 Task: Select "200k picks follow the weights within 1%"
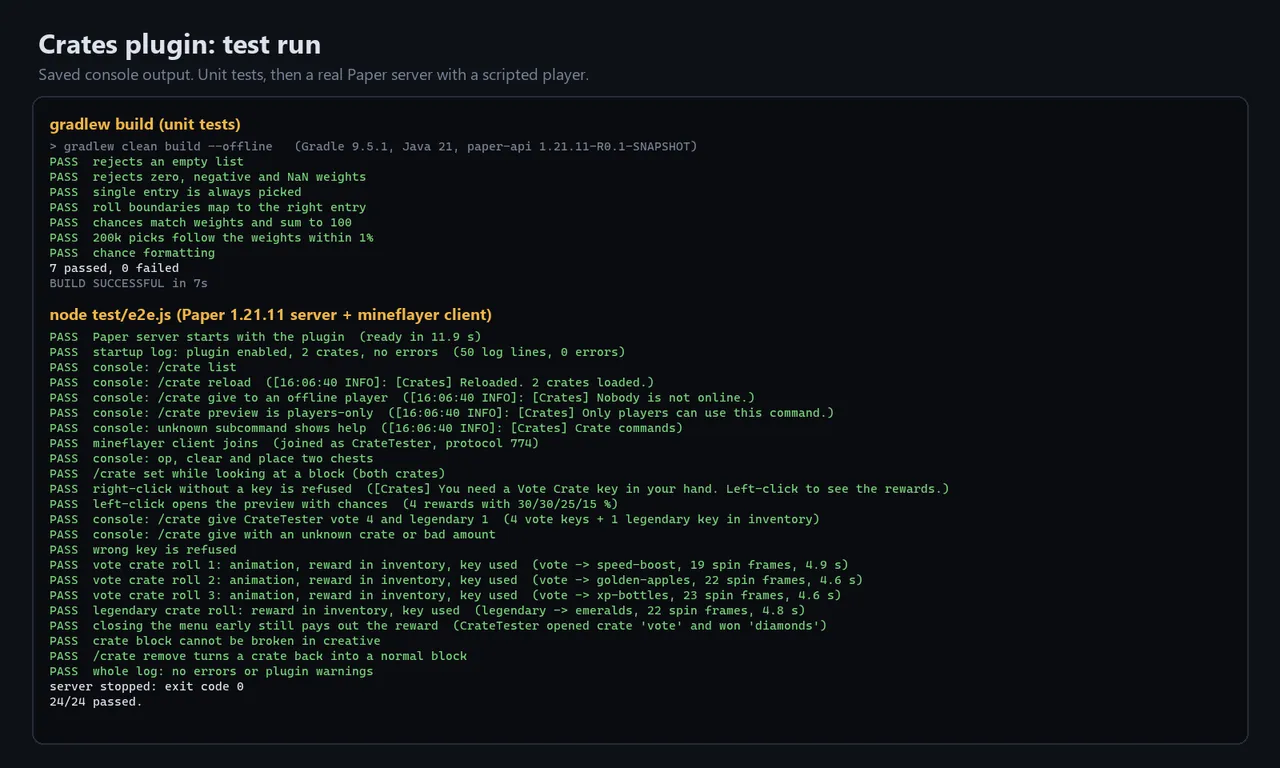click(x=212, y=238)
